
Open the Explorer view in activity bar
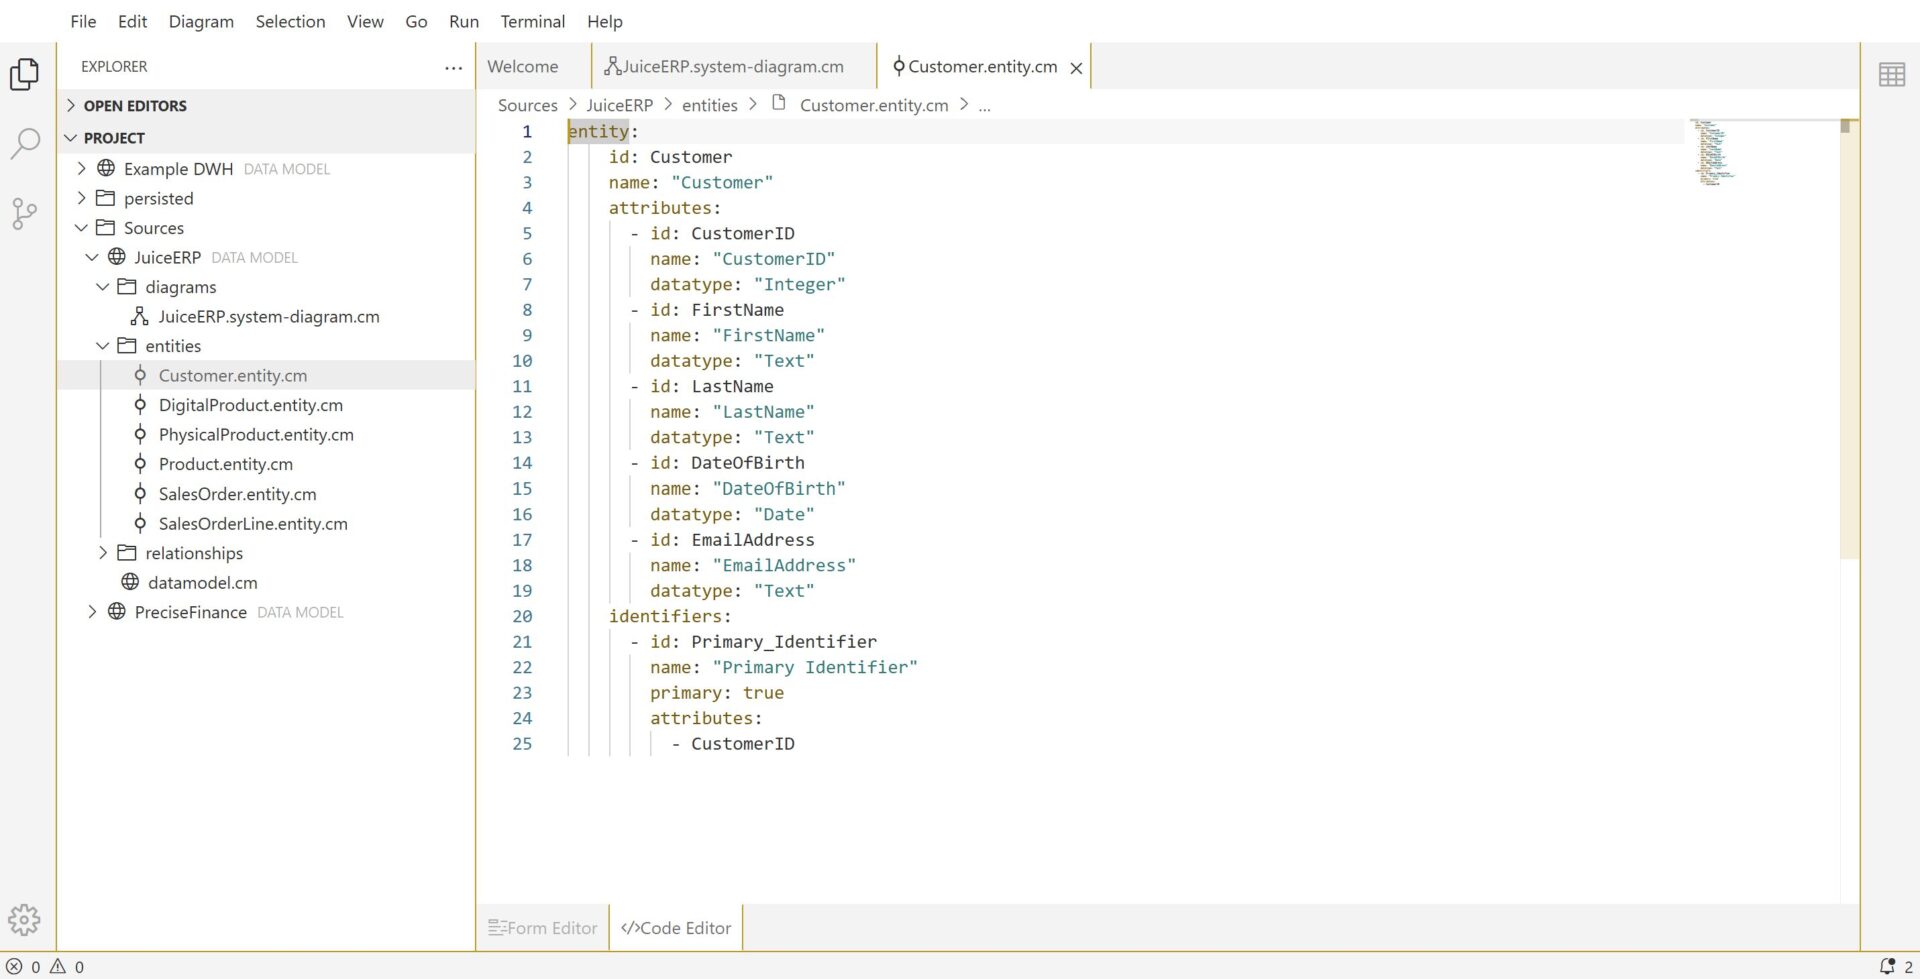point(24,74)
